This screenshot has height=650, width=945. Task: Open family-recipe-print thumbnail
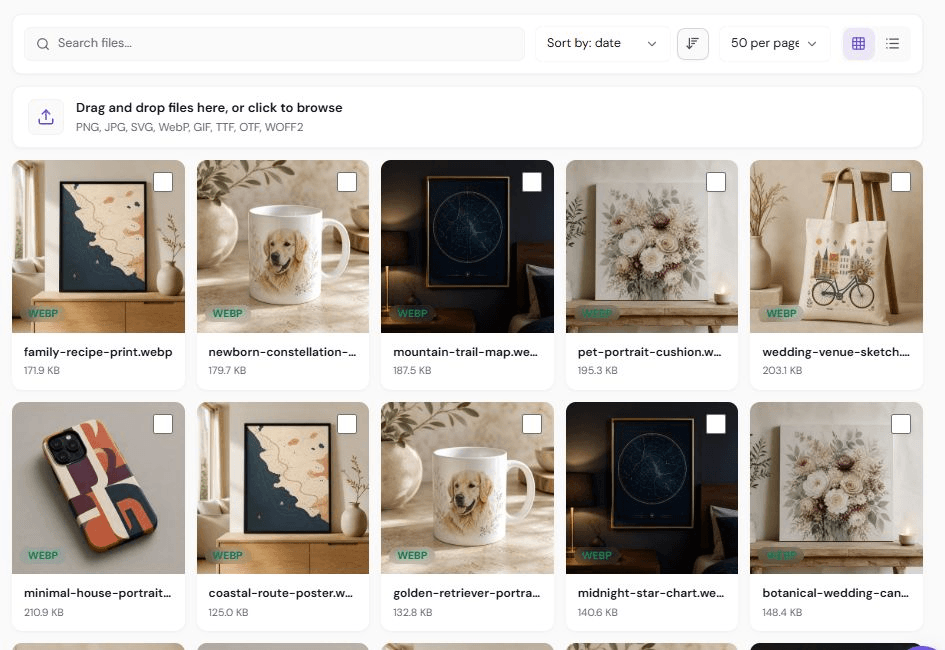[98, 246]
